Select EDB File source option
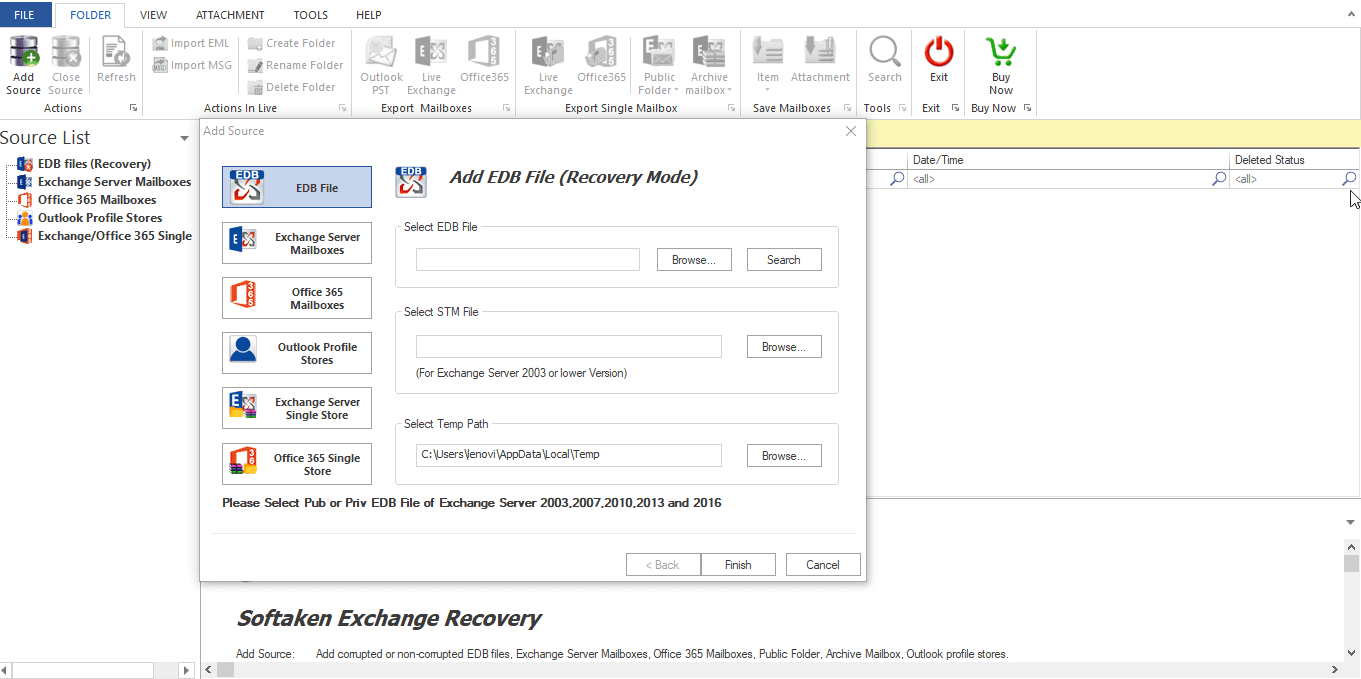The height and width of the screenshot is (679, 1361). (296, 187)
